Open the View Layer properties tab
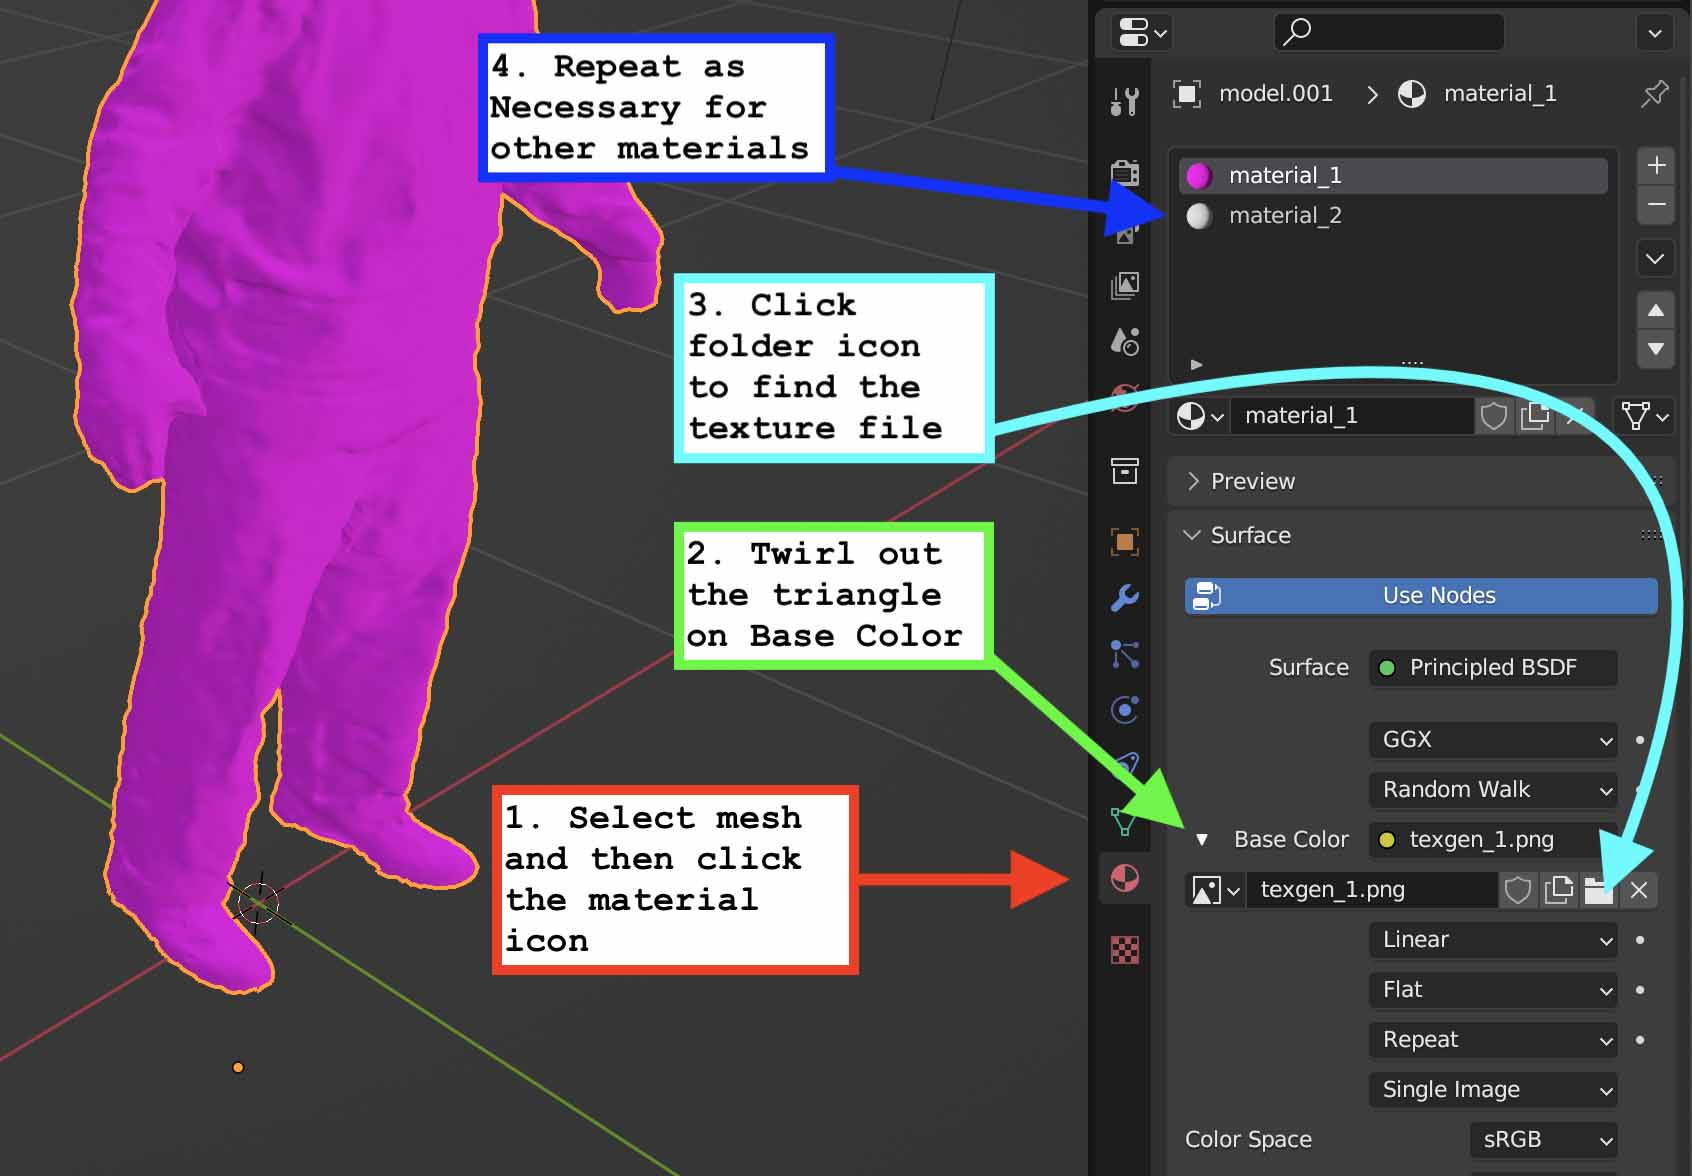The height and width of the screenshot is (1176, 1692). 1125,286
